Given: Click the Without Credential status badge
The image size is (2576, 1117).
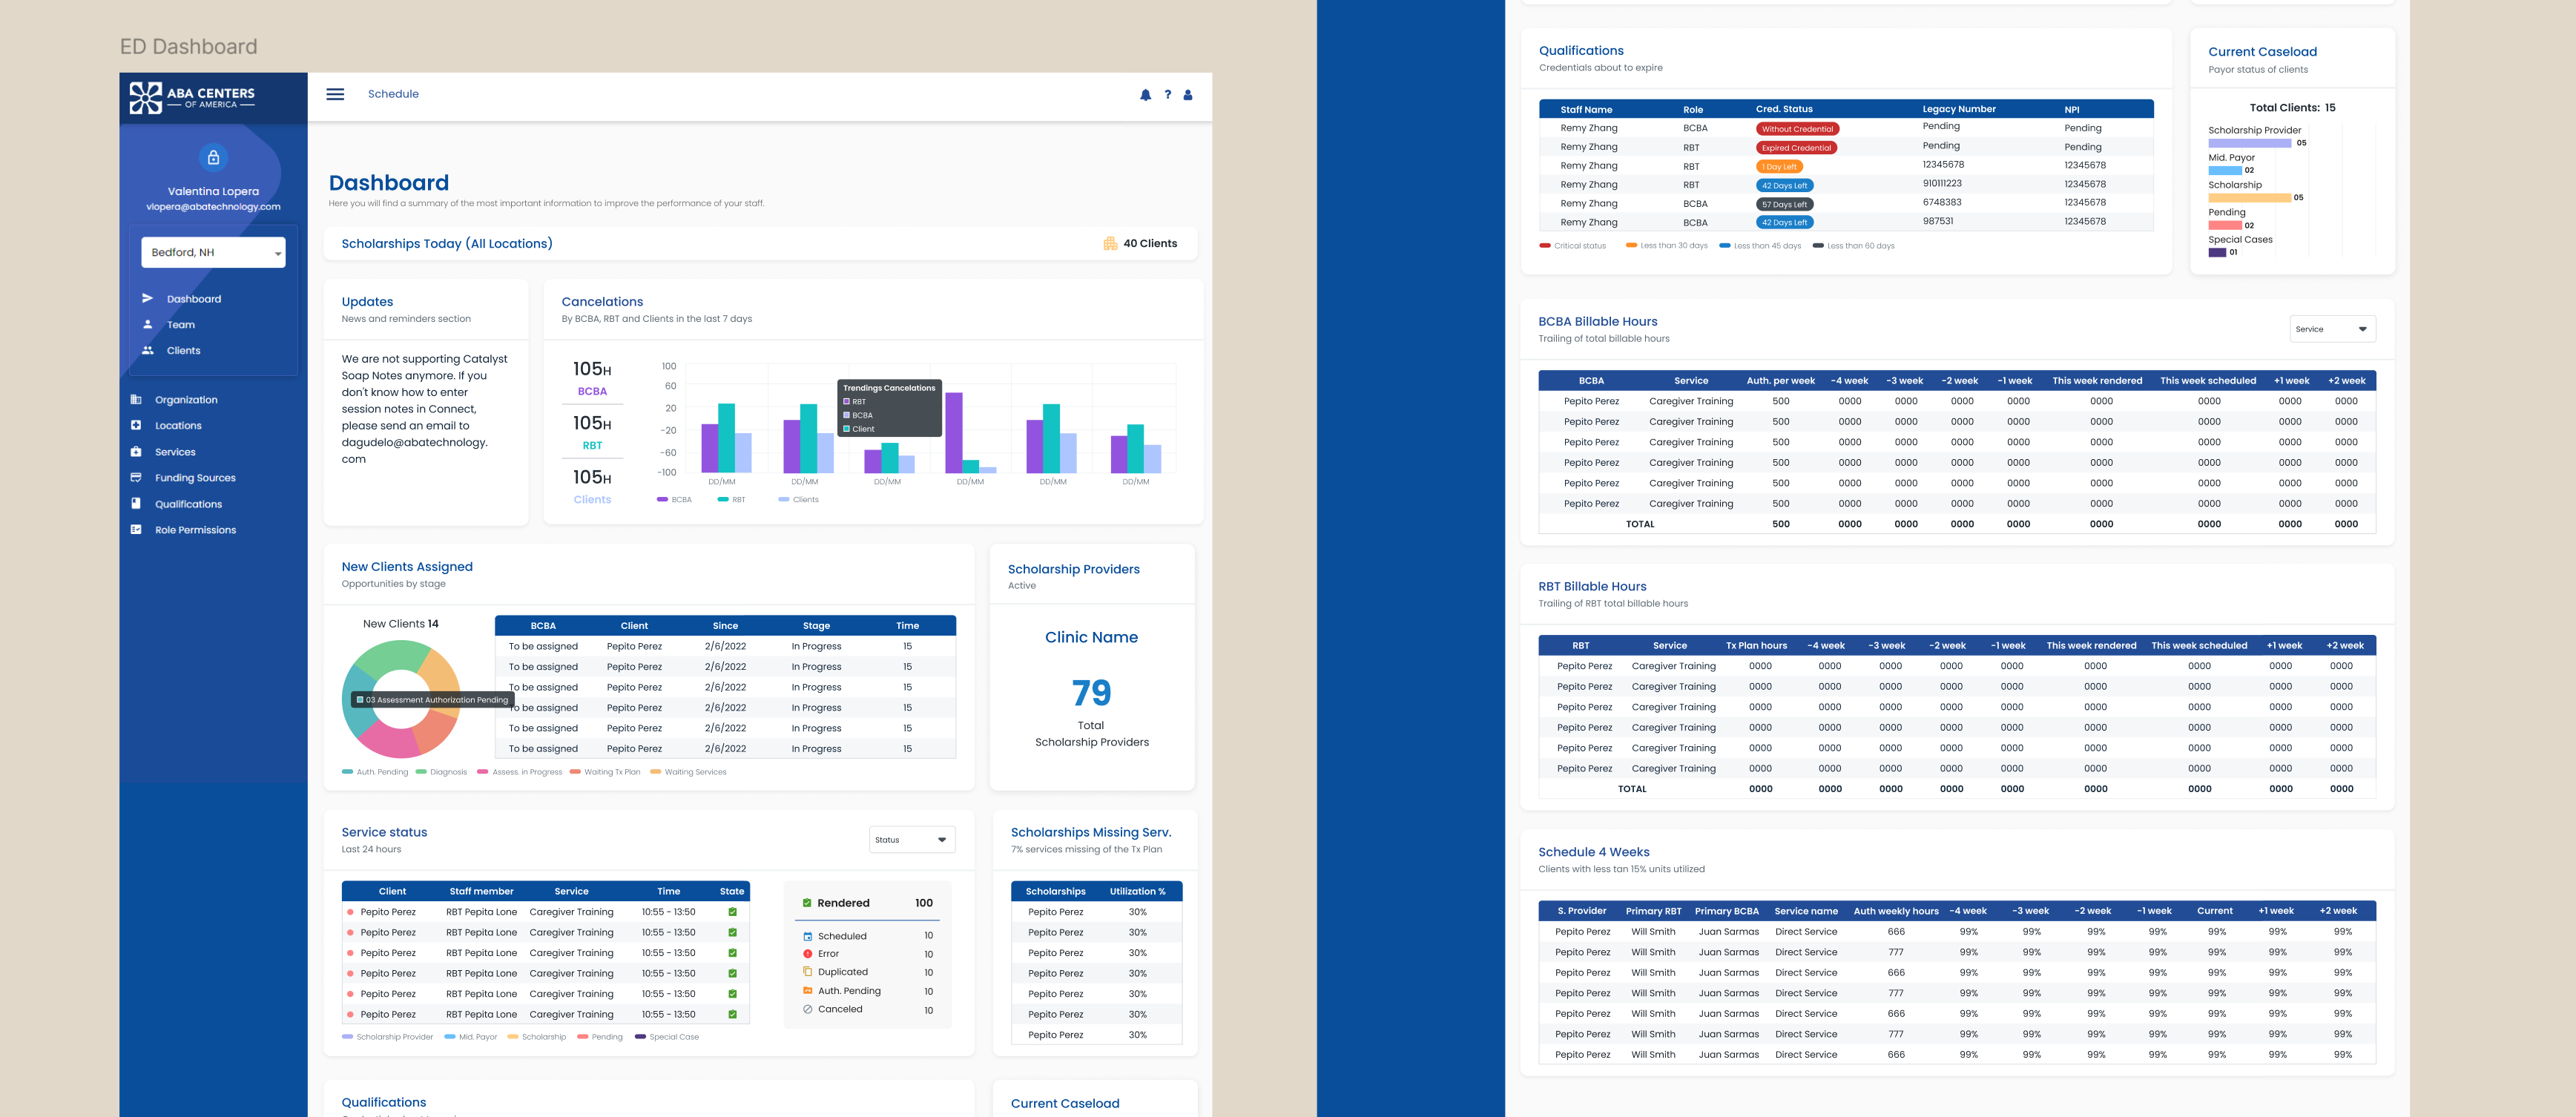Looking at the screenshot, I should click(1797, 129).
